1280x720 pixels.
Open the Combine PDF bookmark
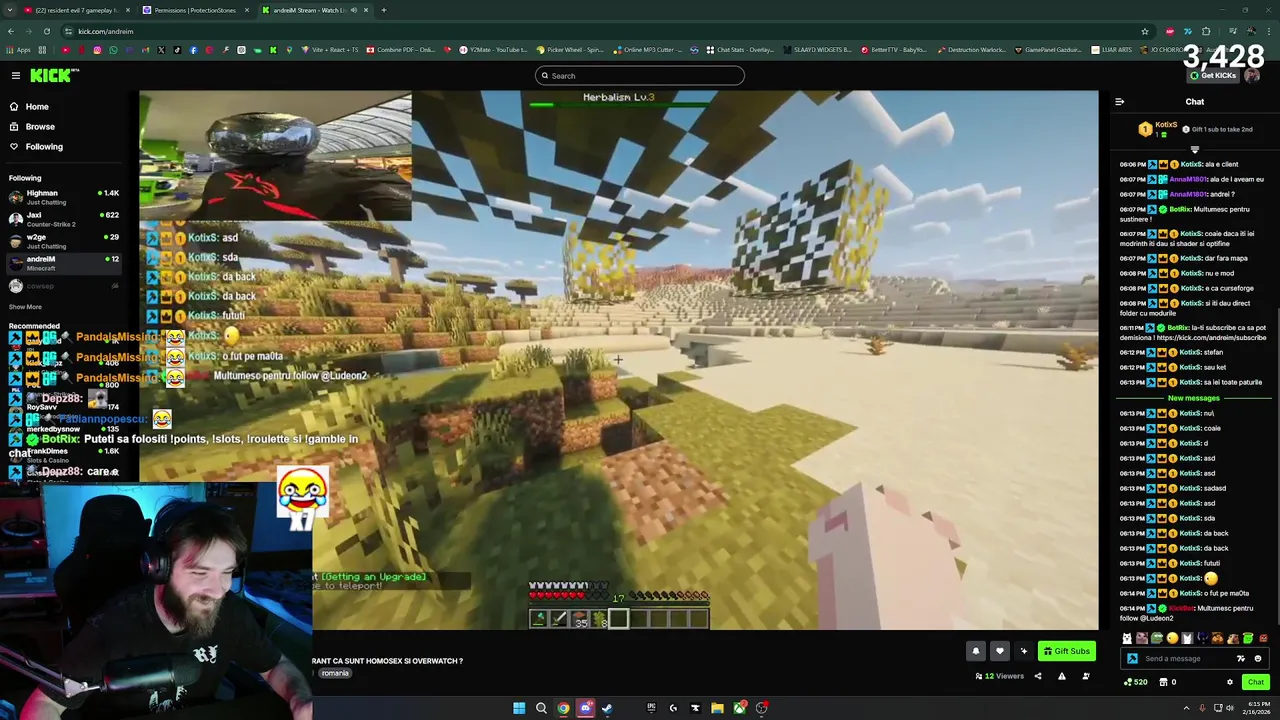(x=401, y=49)
